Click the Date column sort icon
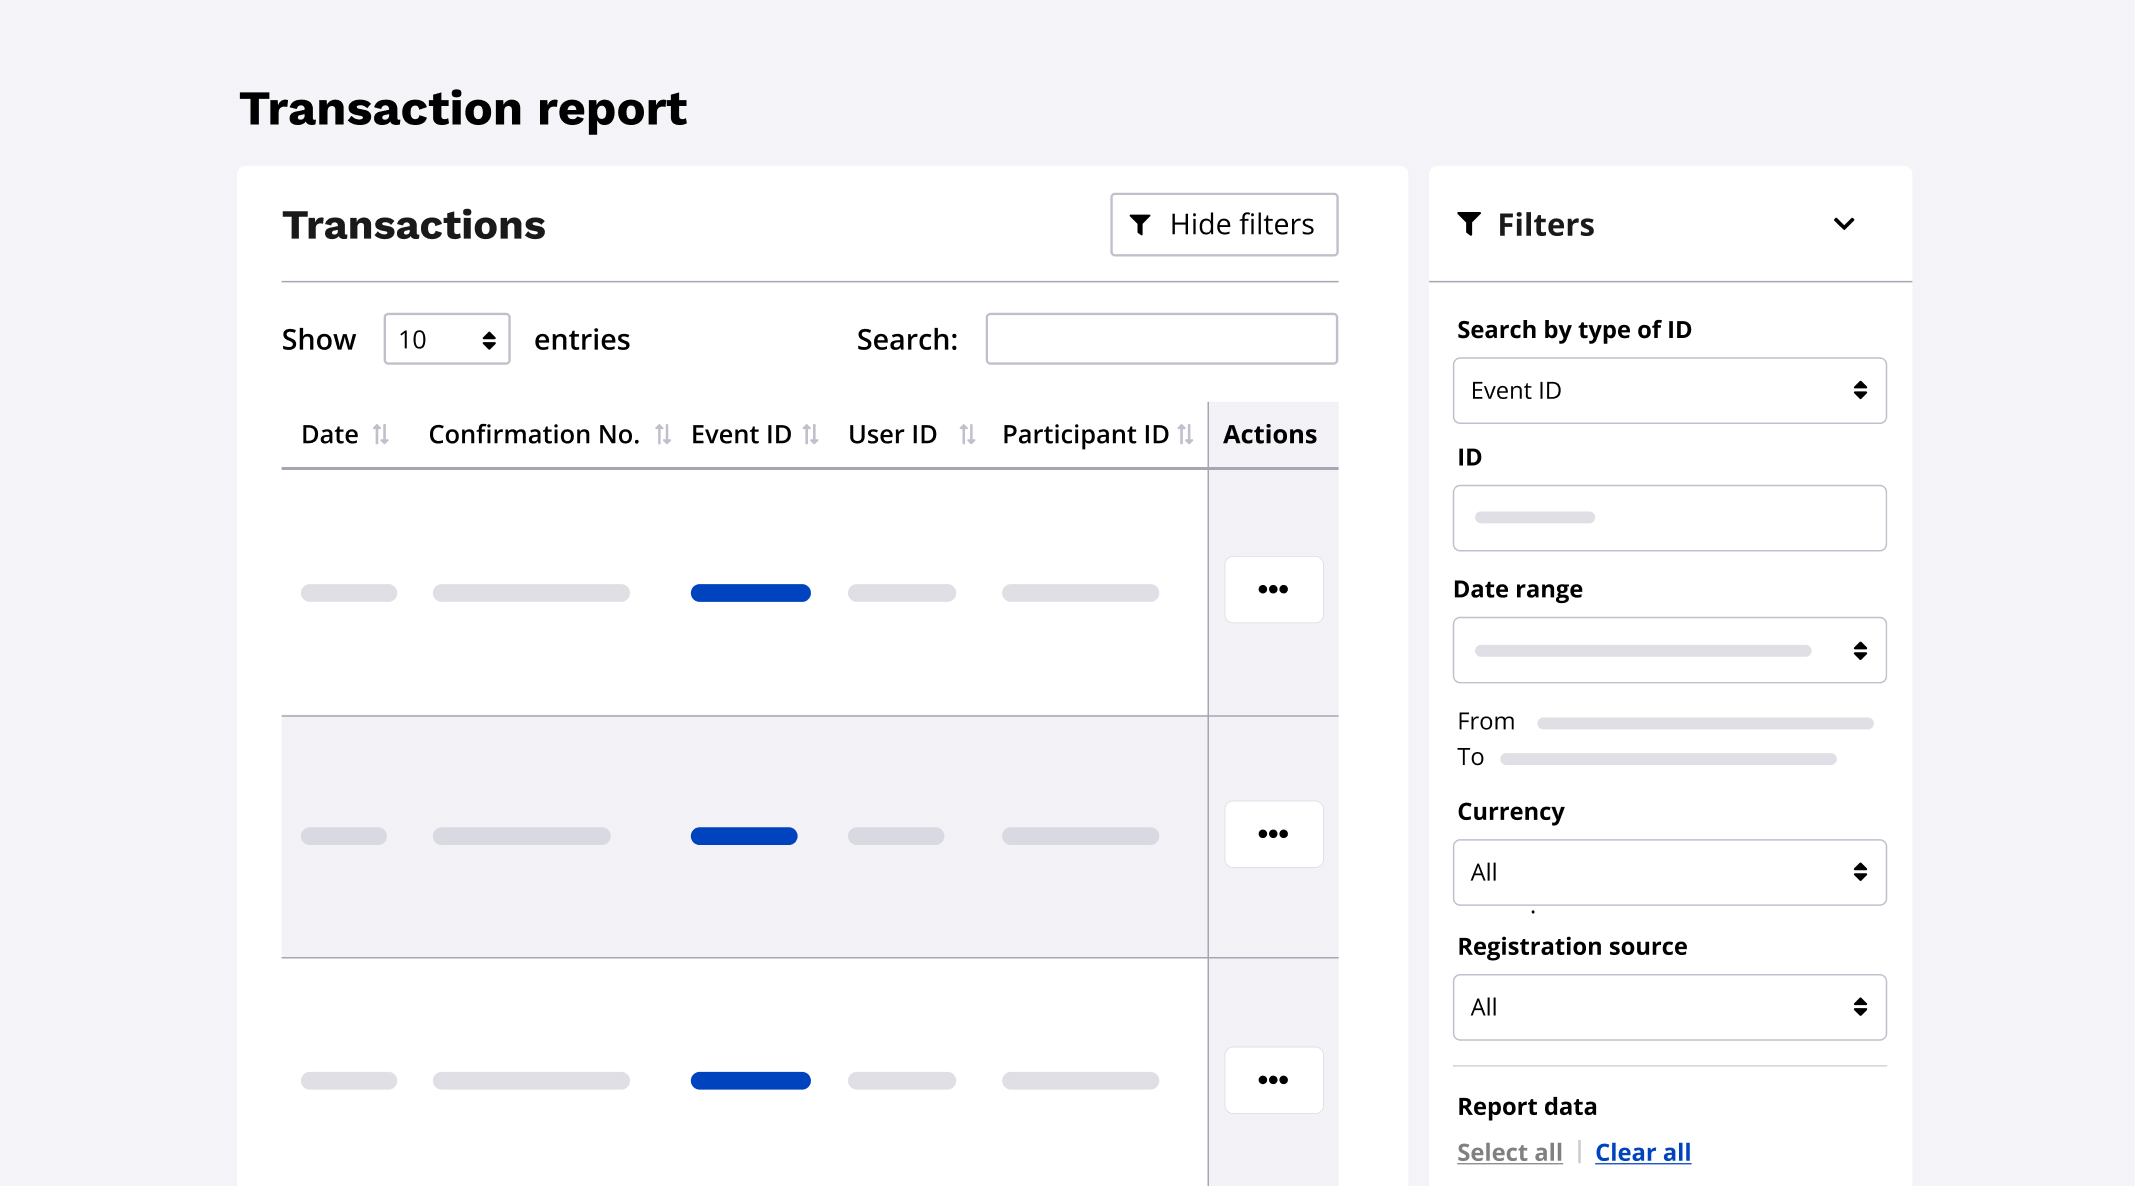This screenshot has height=1186, width=2135. pos(380,435)
